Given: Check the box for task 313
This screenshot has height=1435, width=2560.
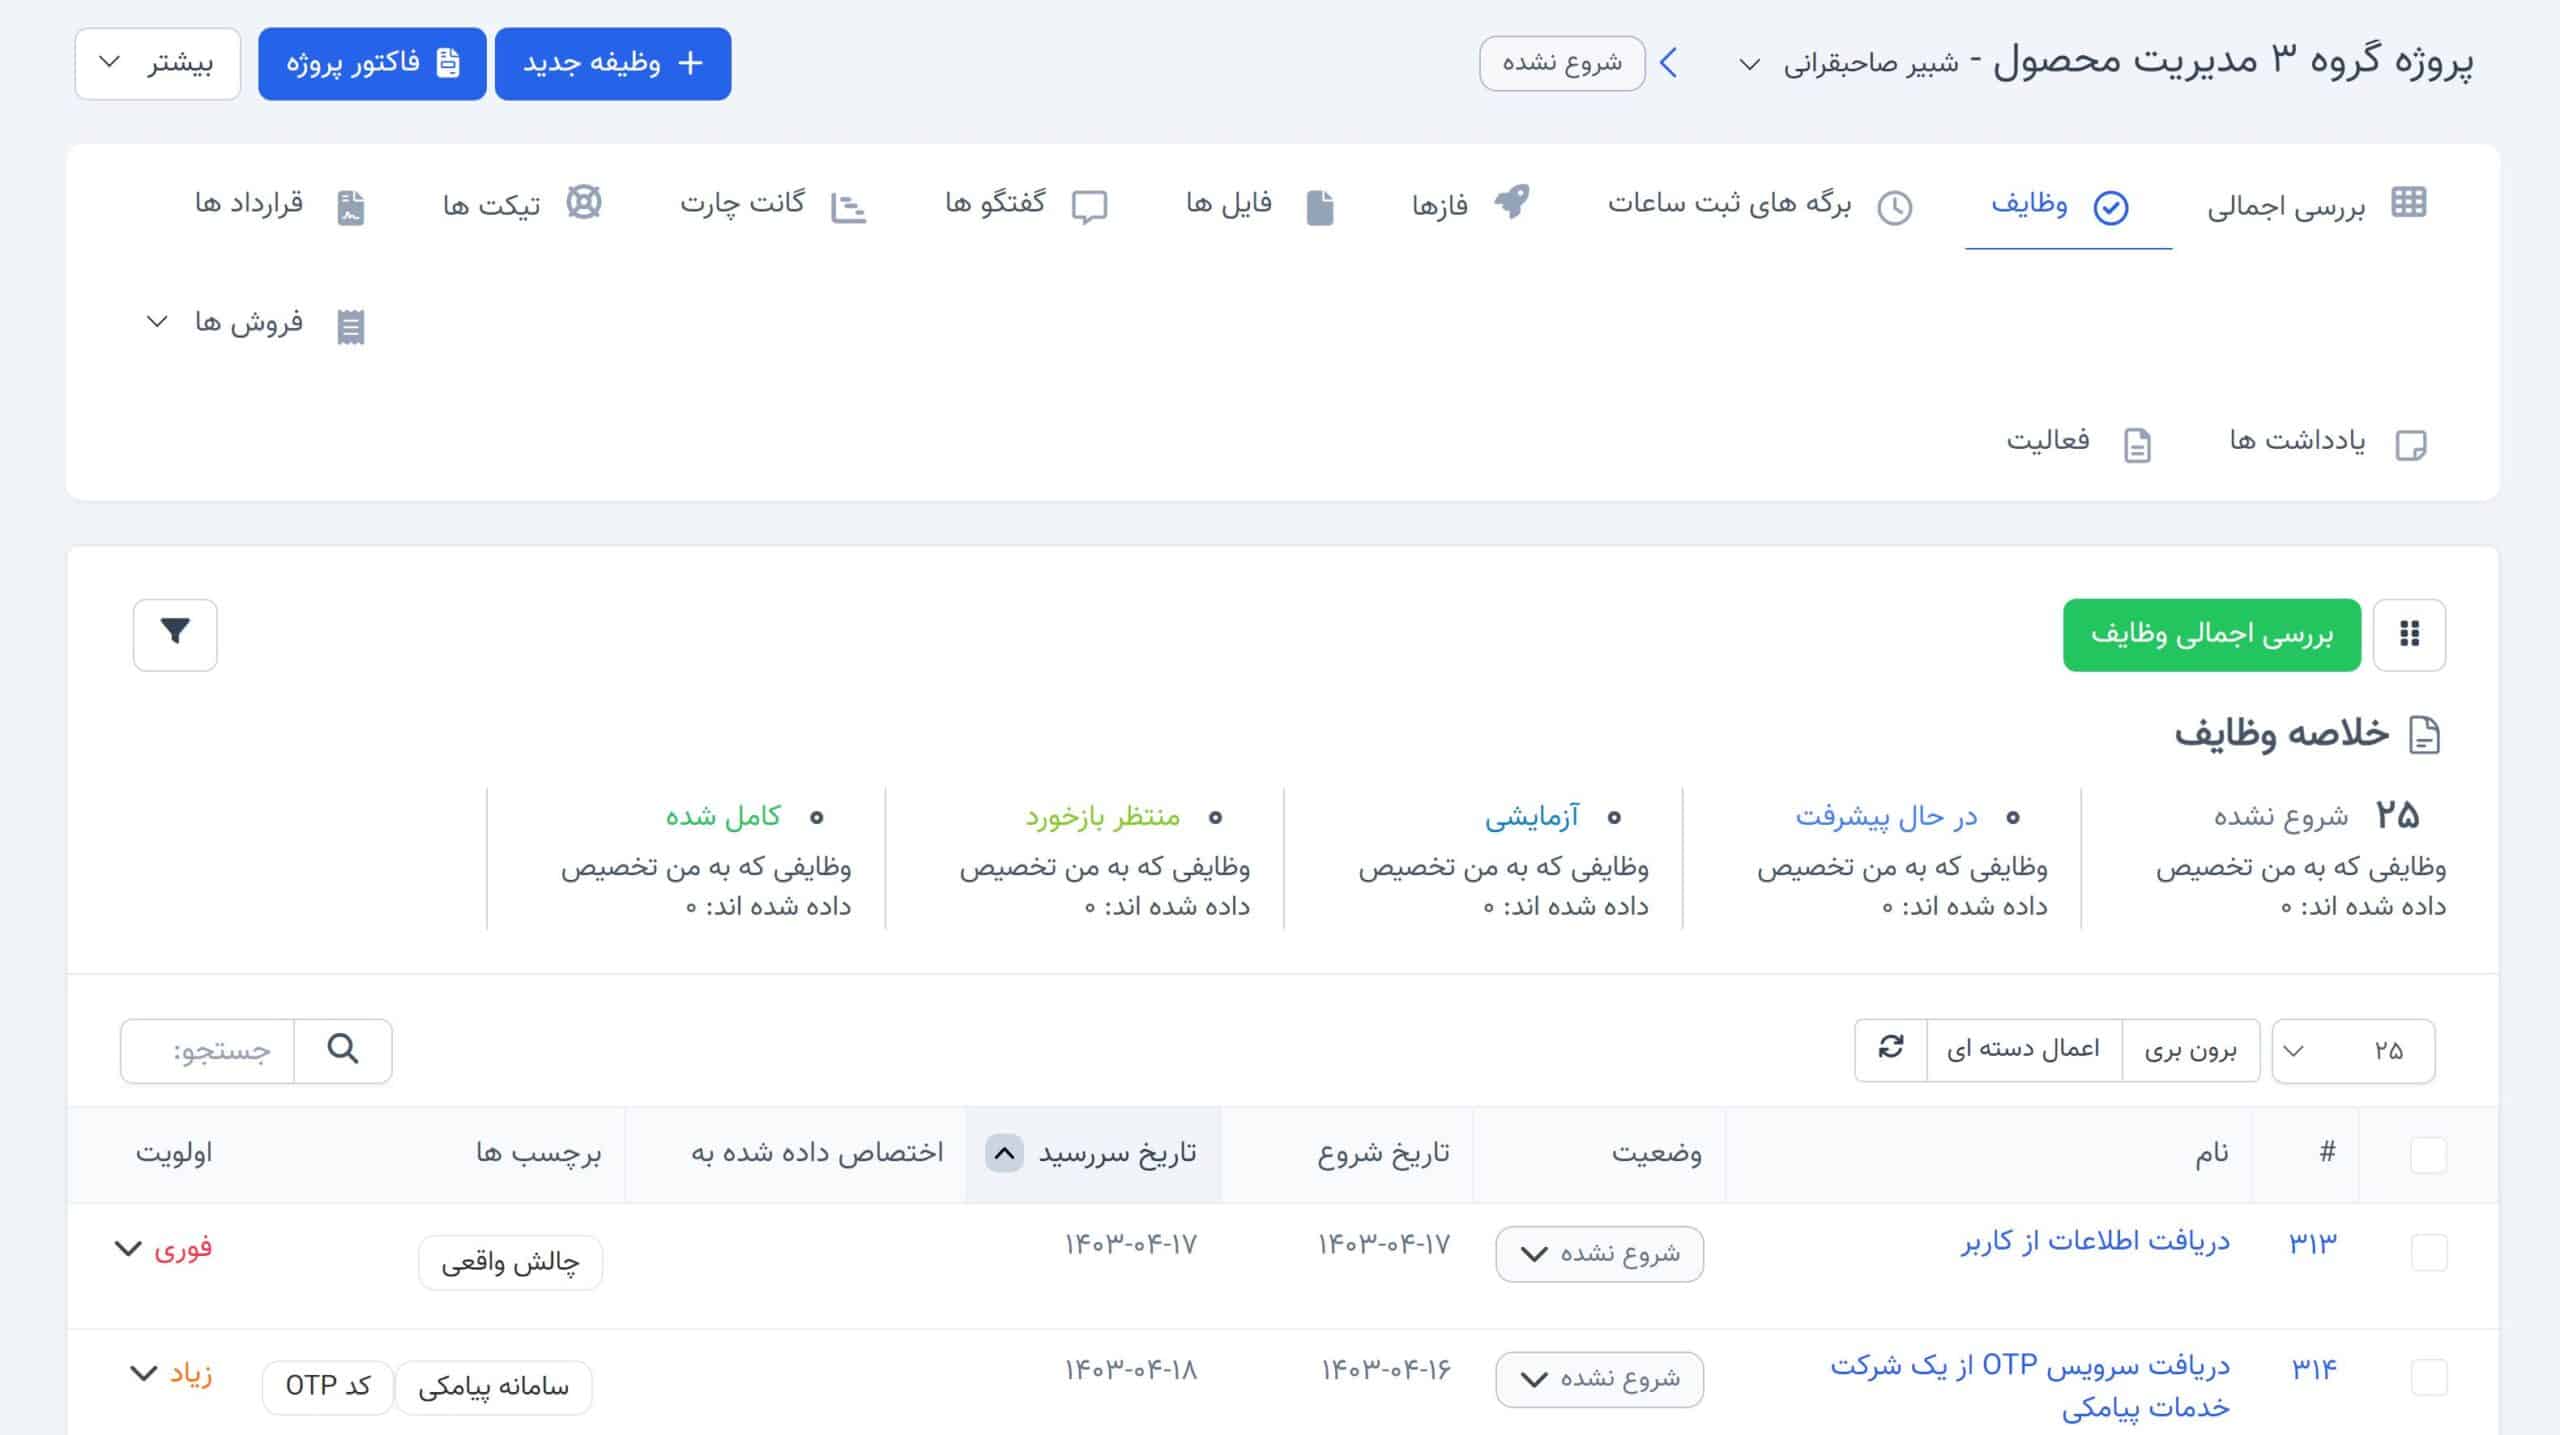Looking at the screenshot, I should [x=2428, y=1252].
